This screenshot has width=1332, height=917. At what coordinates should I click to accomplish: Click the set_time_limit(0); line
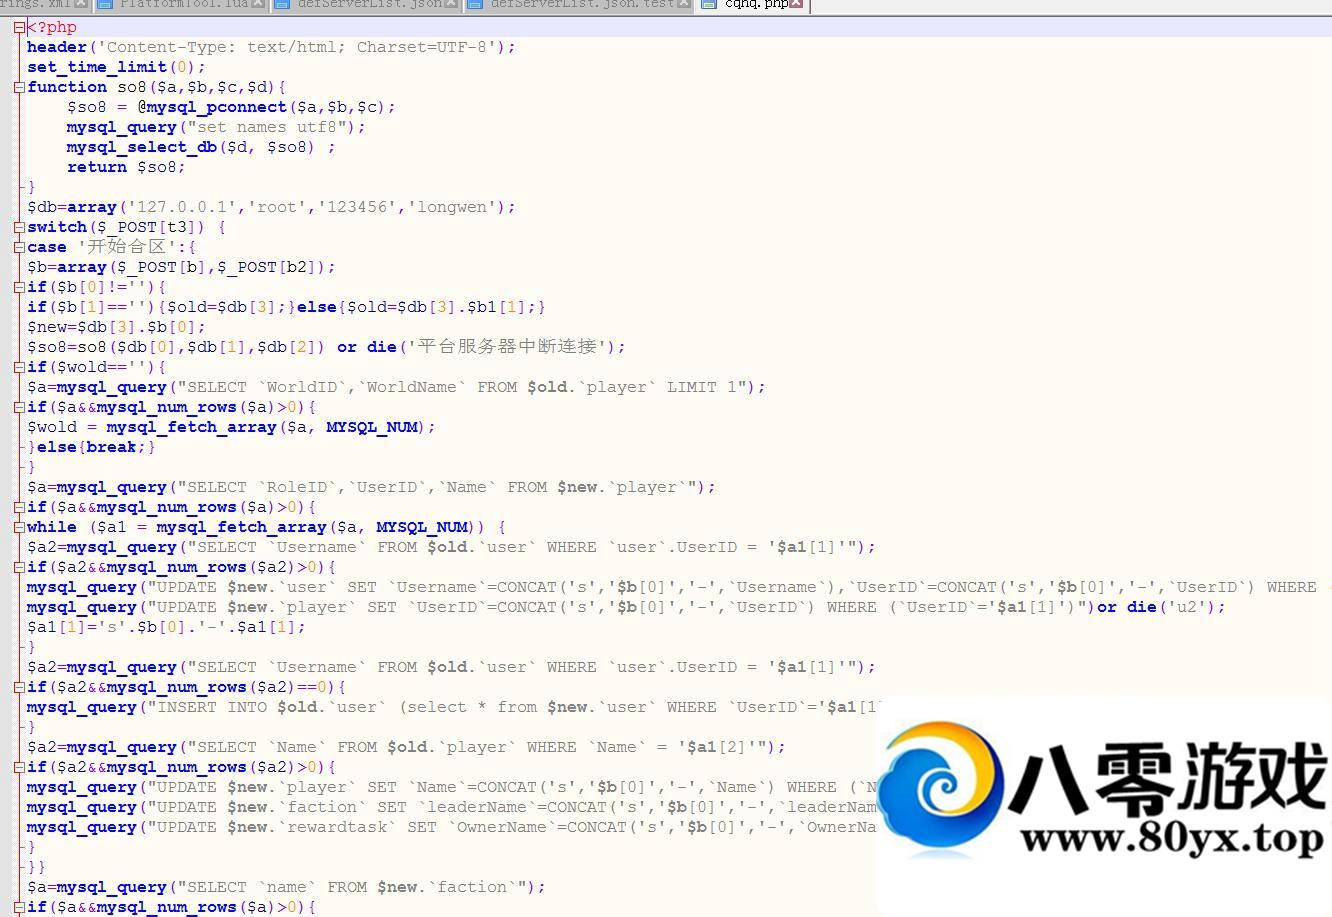(116, 67)
